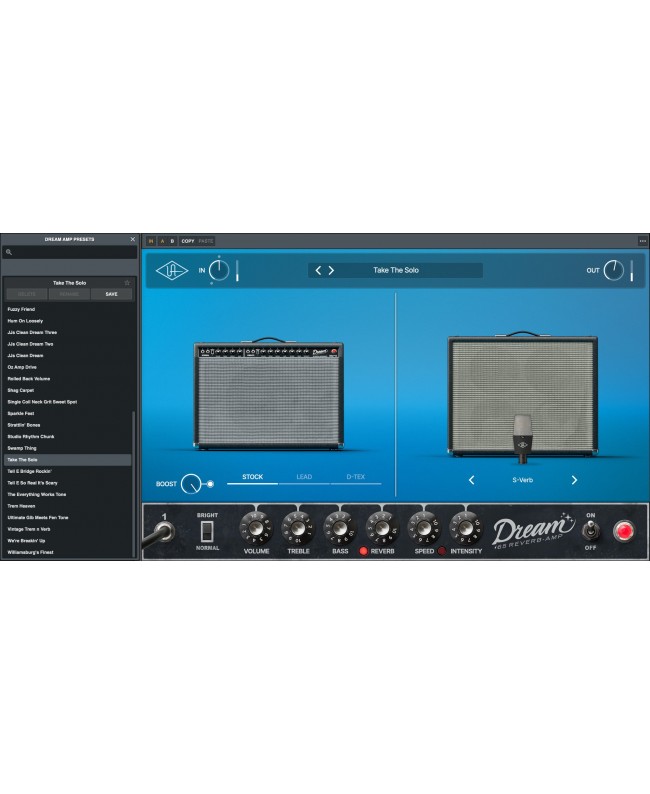
Task: Select Single Coil Neck Grit Sweet Spot preset
Action: click(67, 402)
